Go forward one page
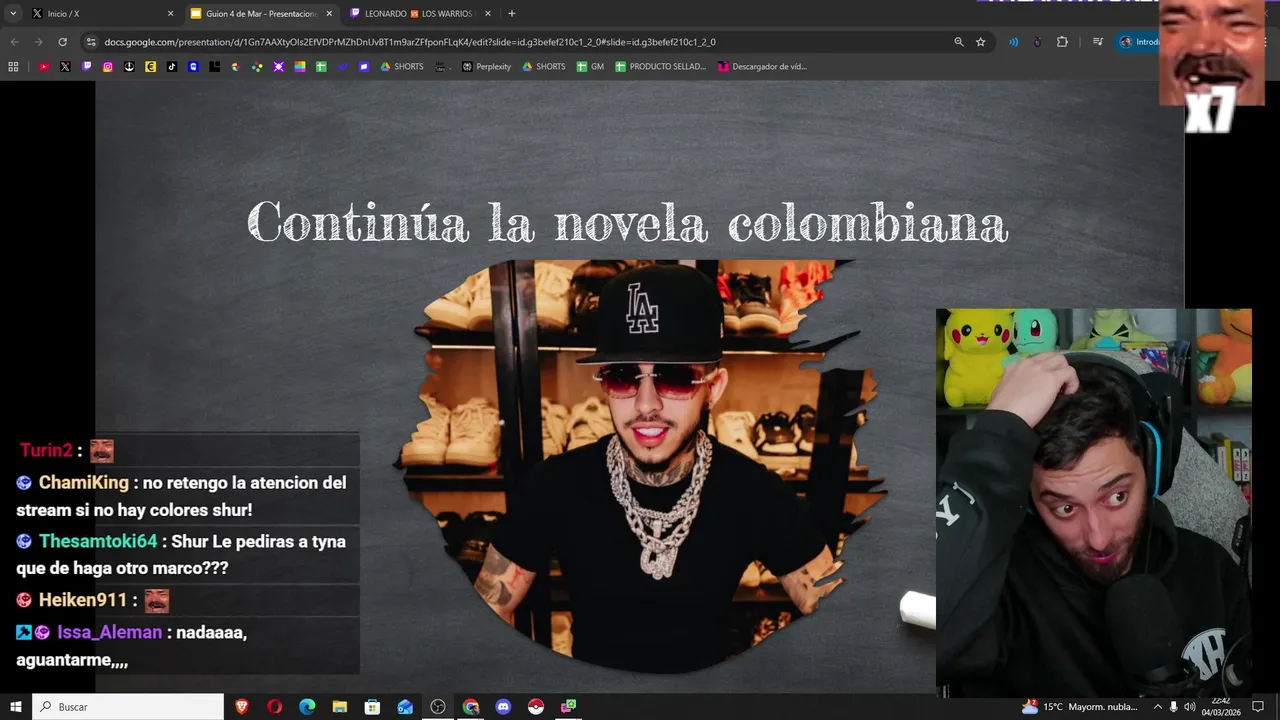Image resolution: width=1280 pixels, height=720 pixels. [38, 42]
